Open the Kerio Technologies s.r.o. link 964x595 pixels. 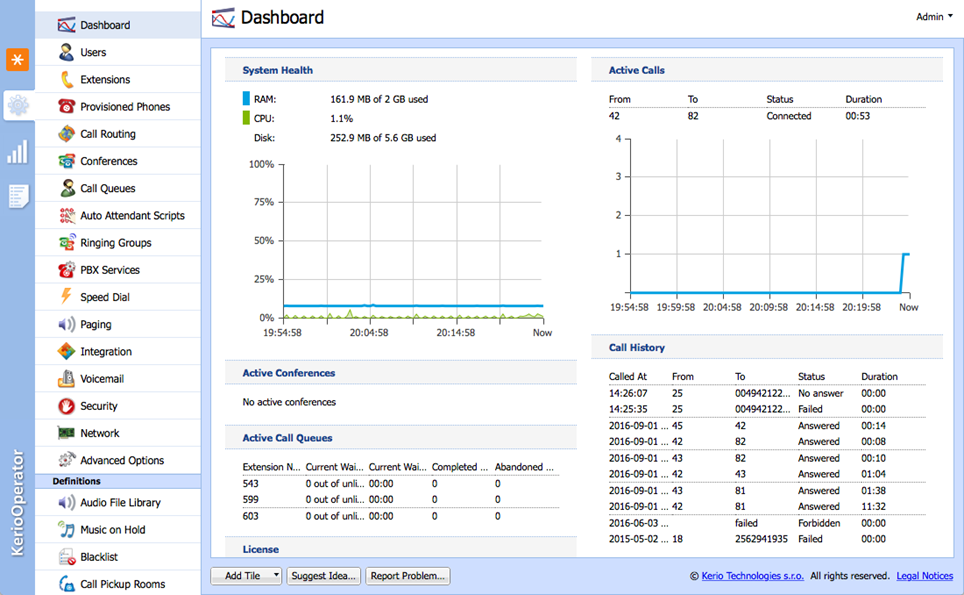click(753, 576)
